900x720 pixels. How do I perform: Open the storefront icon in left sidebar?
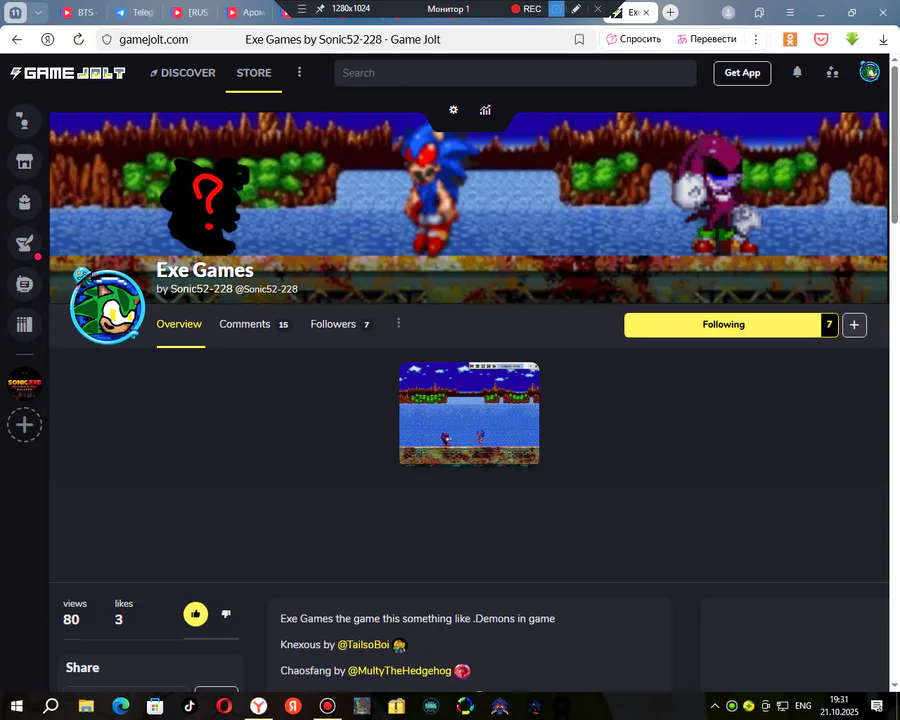coord(24,162)
